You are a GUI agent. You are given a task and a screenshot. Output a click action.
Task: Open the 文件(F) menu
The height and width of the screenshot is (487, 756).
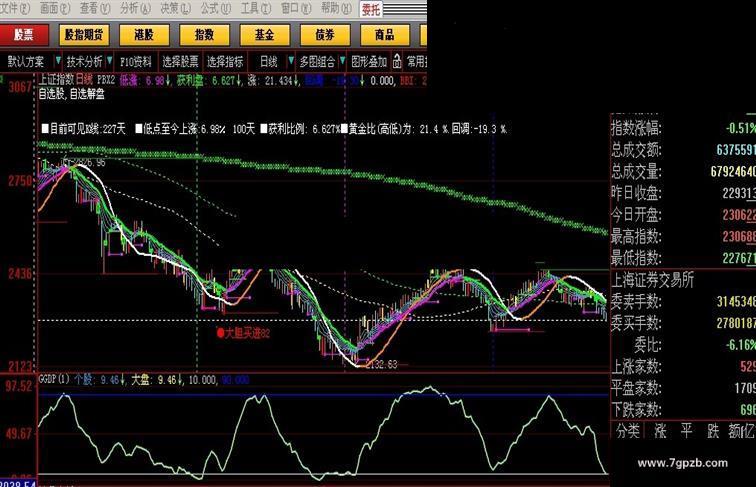coord(14,8)
